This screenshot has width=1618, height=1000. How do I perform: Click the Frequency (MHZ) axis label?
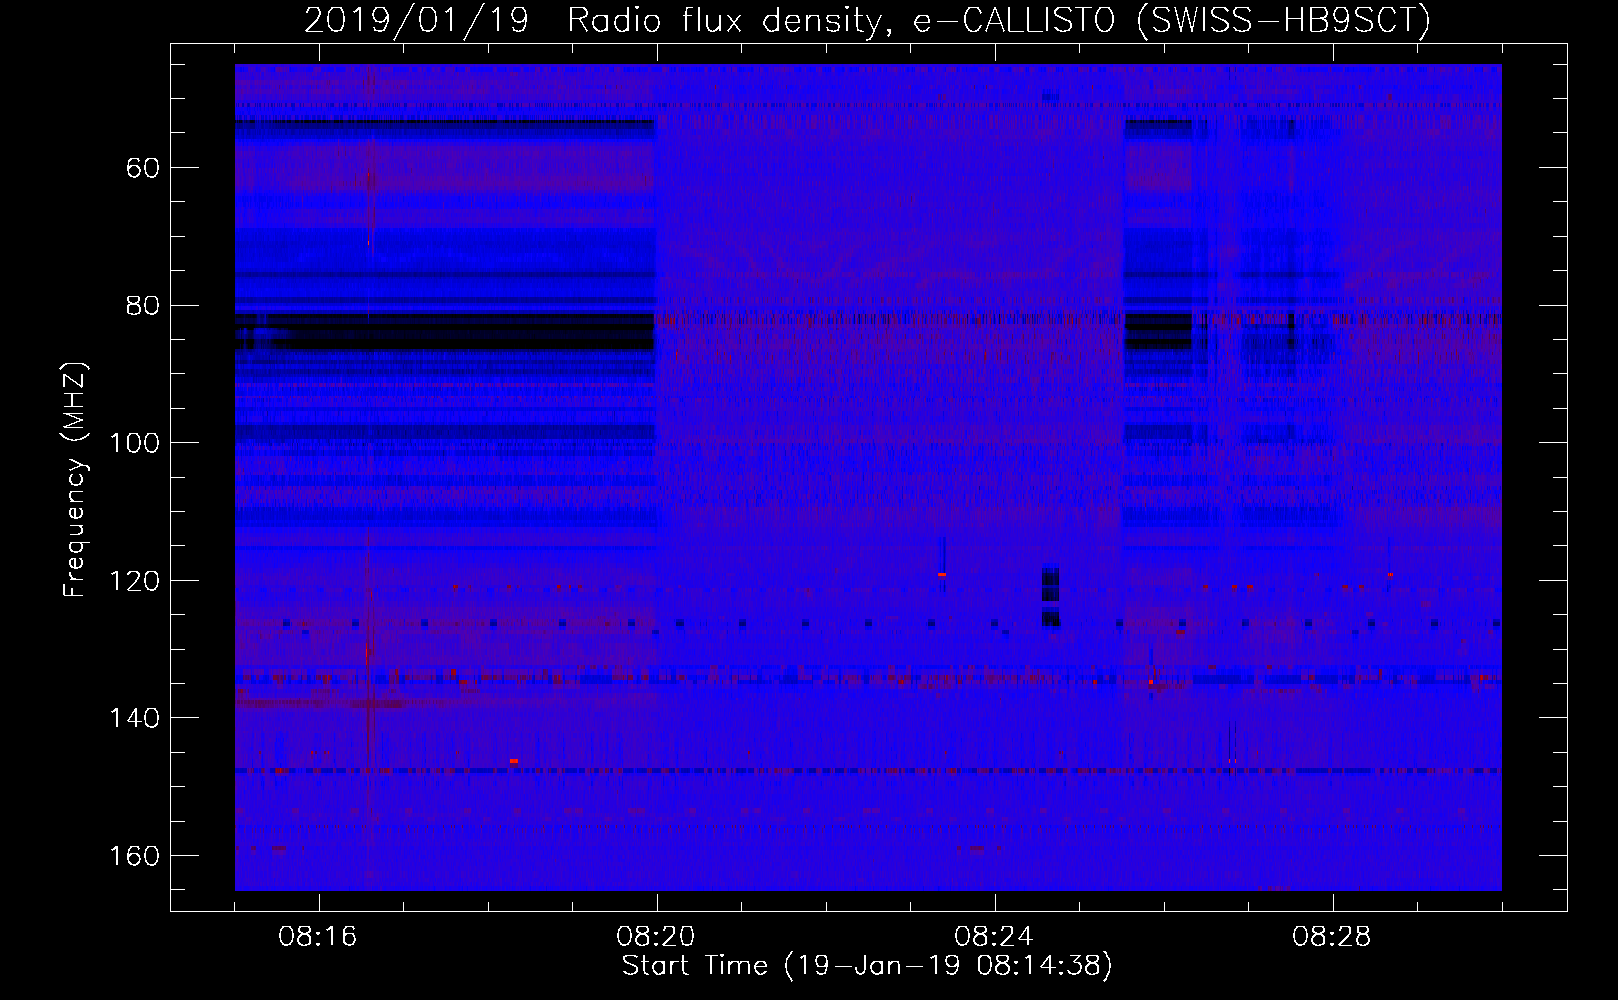tap(75, 479)
